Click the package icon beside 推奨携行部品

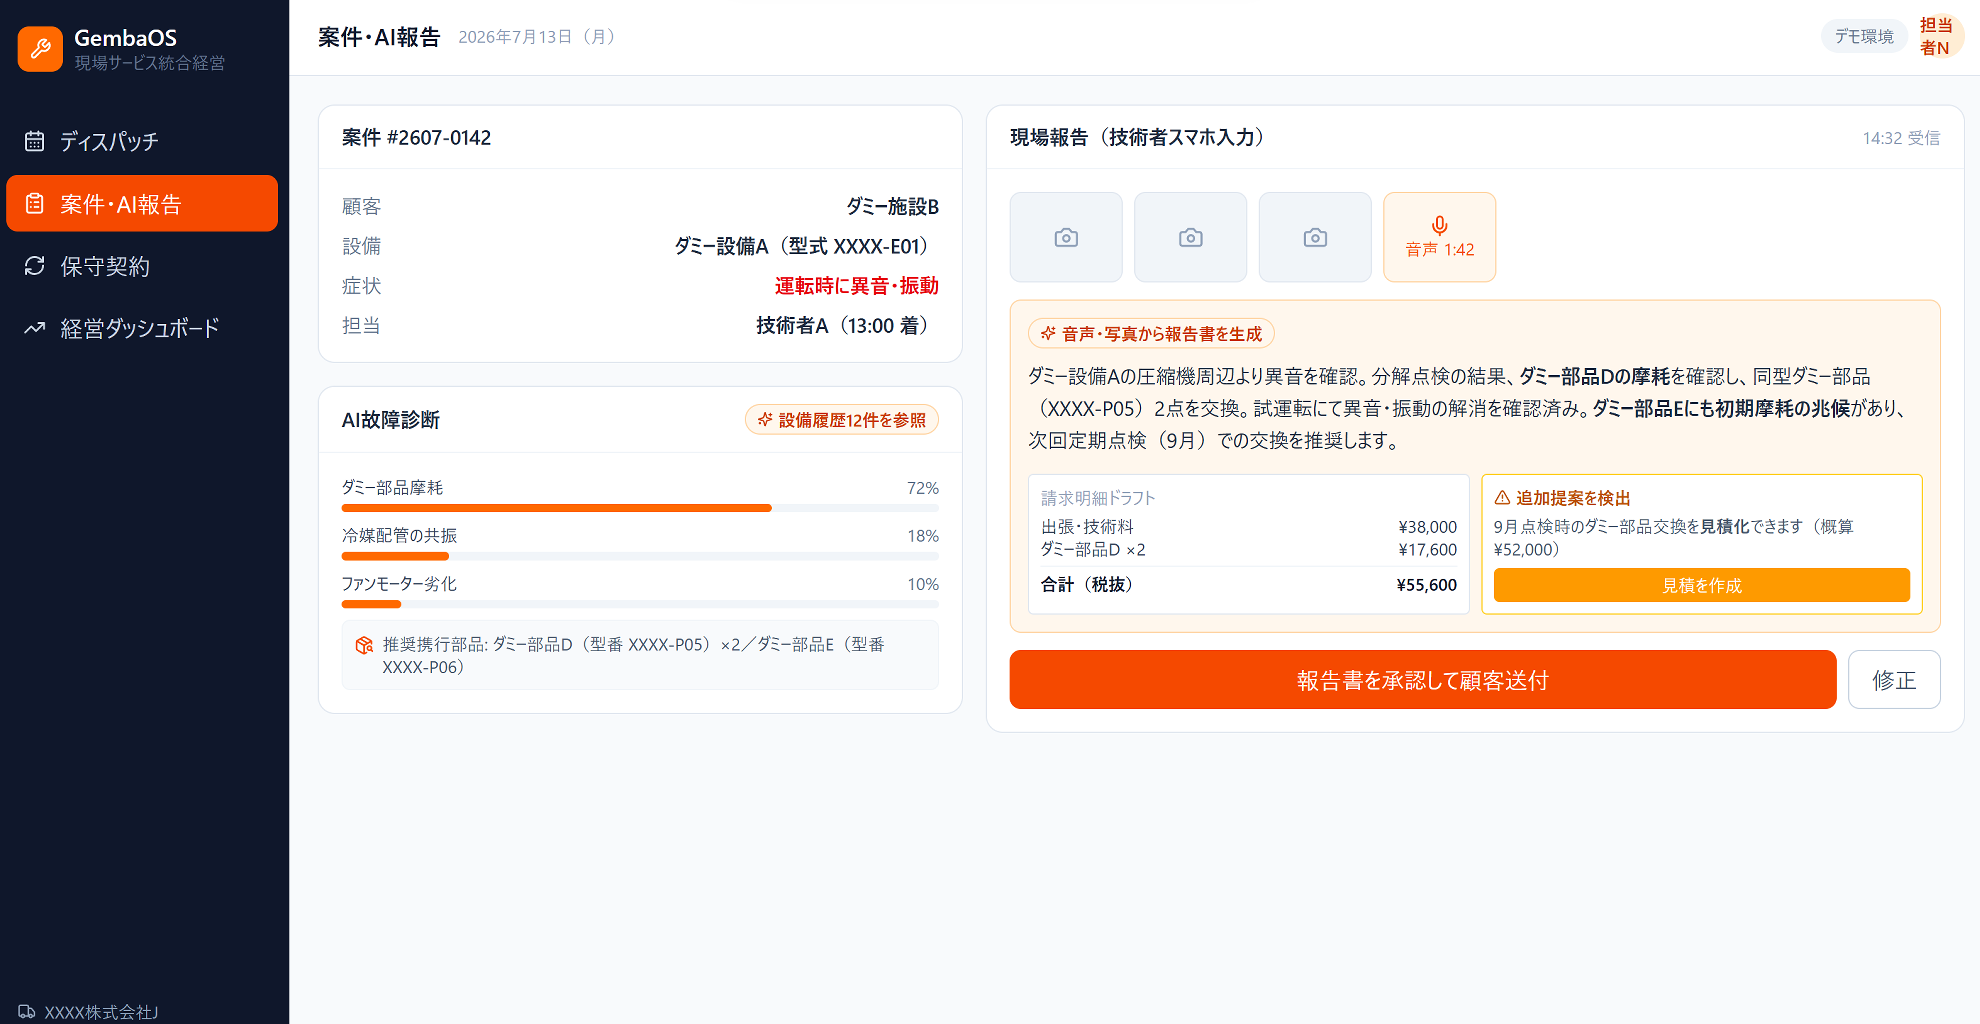(364, 645)
